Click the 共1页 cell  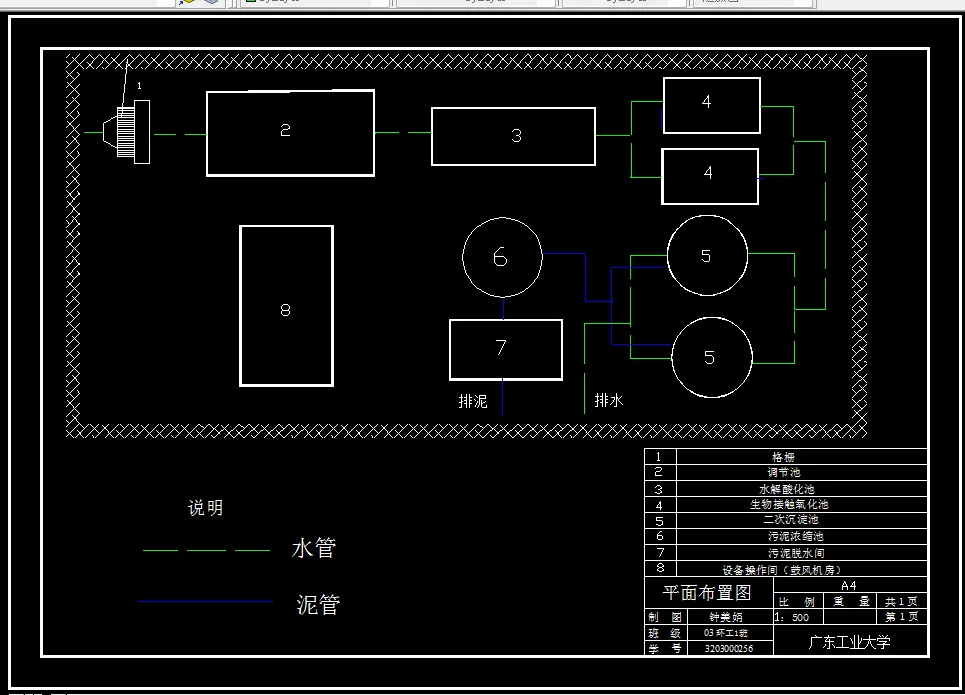[901, 601]
